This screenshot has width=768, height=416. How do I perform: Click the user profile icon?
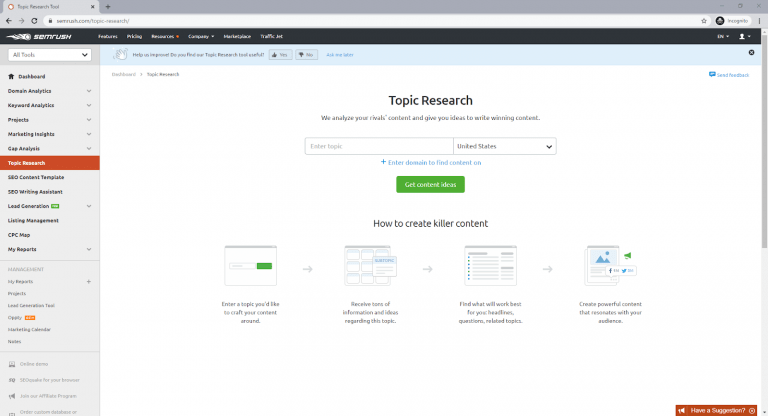[x=744, y=36]
